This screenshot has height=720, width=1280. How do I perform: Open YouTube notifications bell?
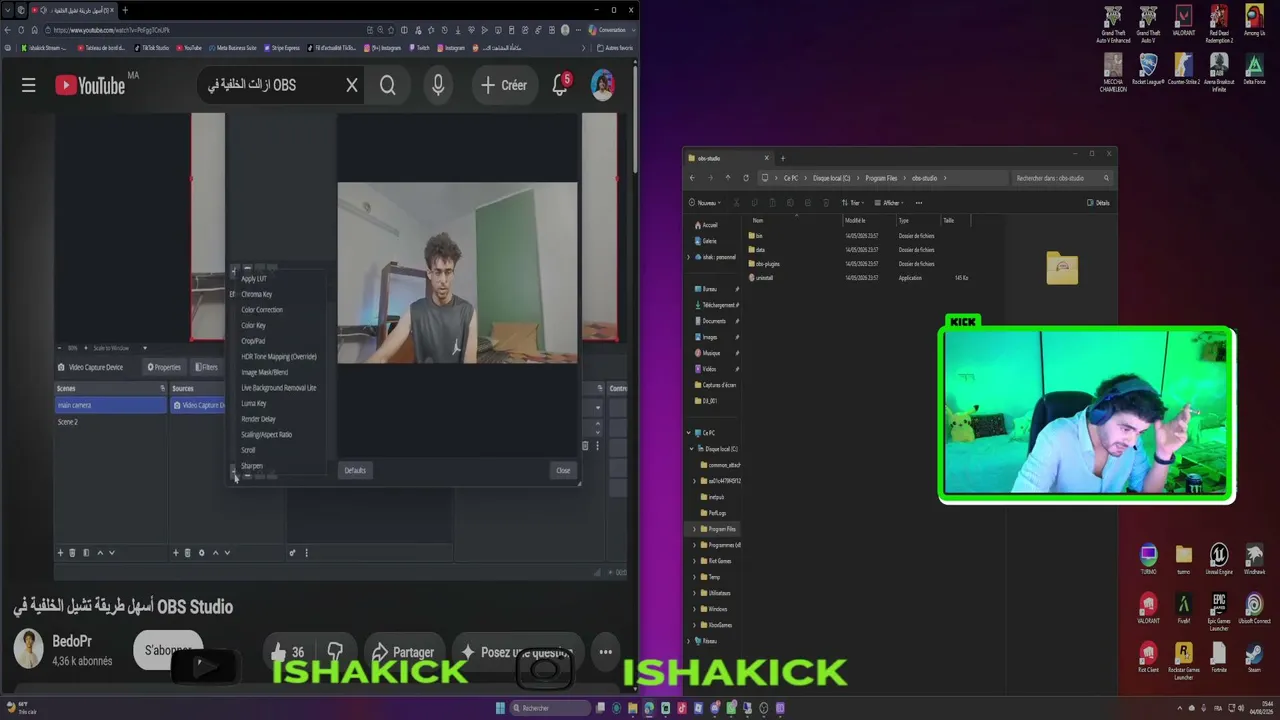[x=560, y=86]
